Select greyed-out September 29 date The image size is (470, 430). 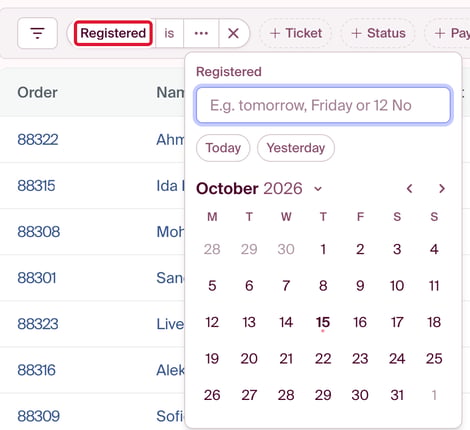[249, 249]
